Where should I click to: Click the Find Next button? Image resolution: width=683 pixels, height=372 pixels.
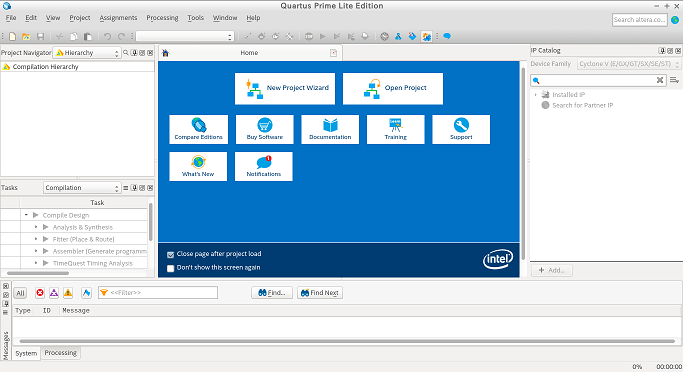(x=320, y=293)
